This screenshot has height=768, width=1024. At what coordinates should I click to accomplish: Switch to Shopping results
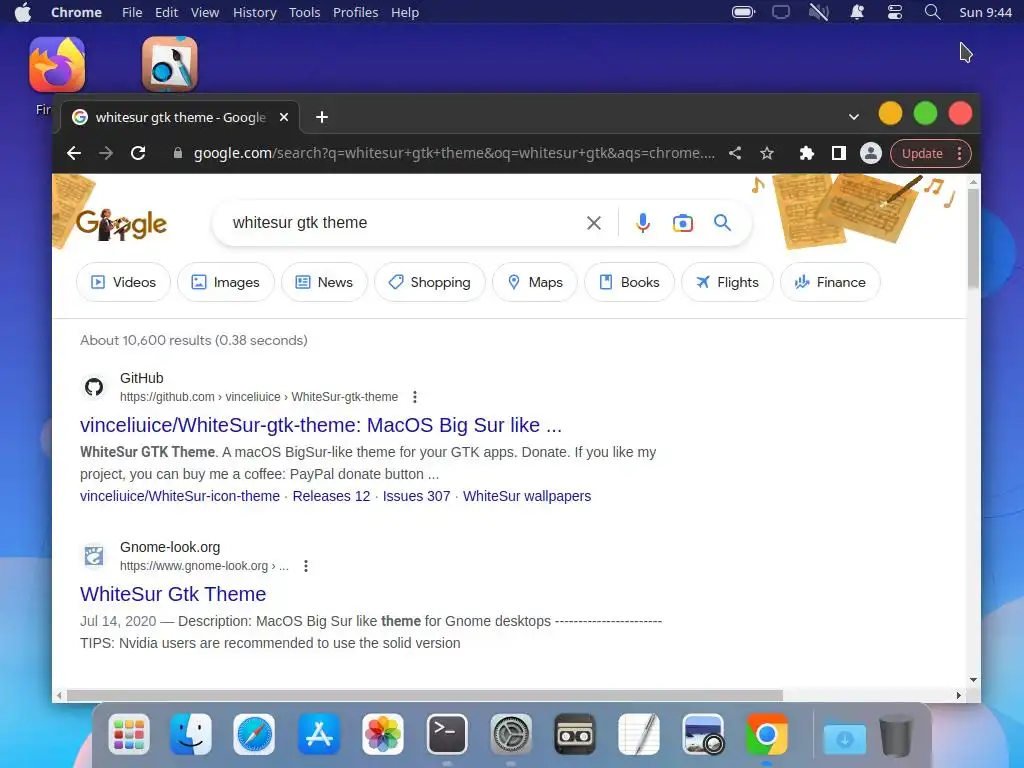(x=430, y=282)
